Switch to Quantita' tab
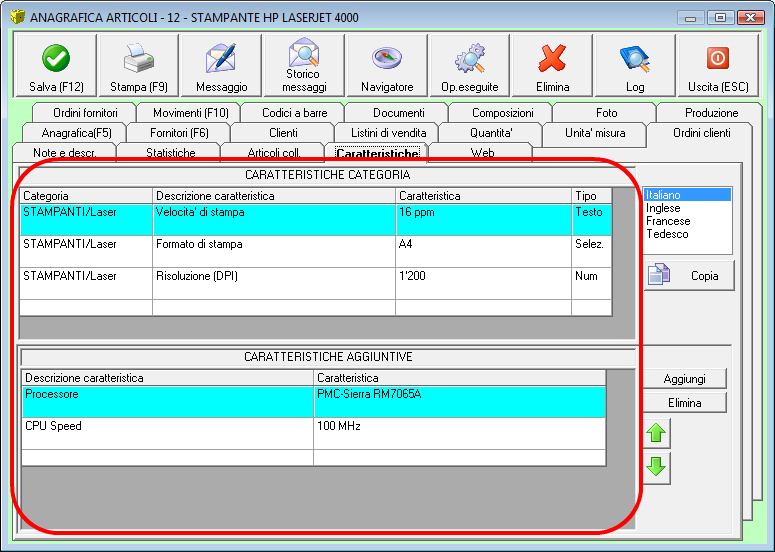775x552 pixels. pos(491,133)
